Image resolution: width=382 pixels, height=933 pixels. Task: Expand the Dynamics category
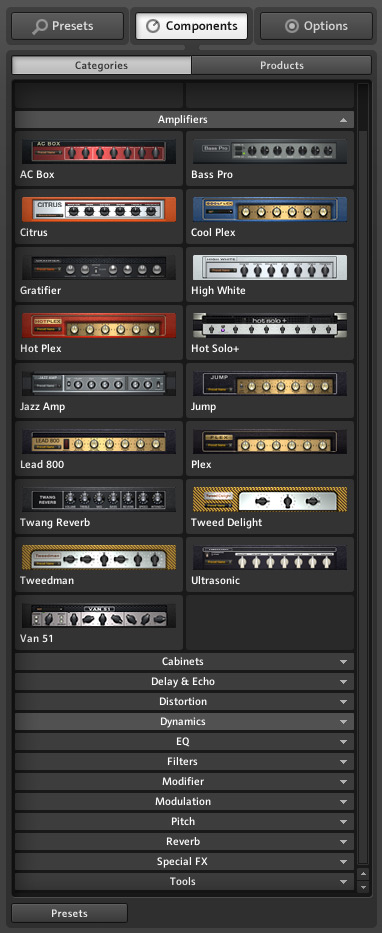[x=184, y=722]
